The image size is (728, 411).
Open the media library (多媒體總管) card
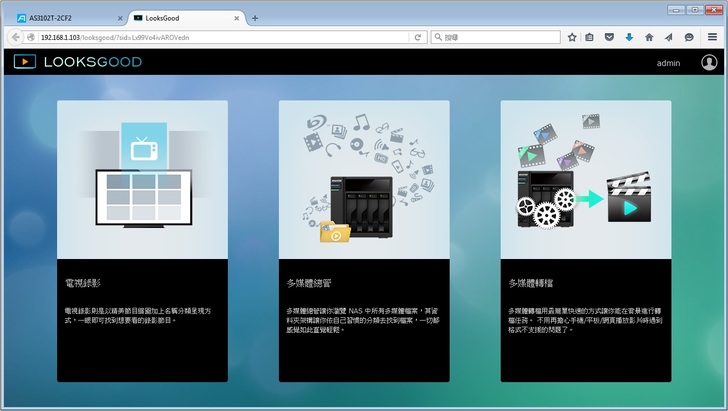point(364,240)
